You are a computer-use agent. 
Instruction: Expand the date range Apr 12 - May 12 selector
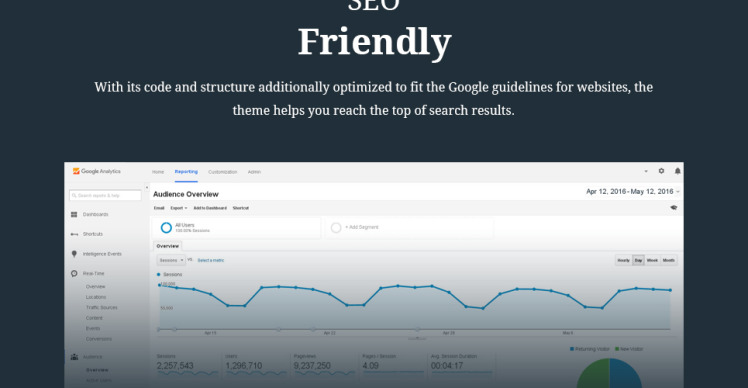tap(633, 191)
